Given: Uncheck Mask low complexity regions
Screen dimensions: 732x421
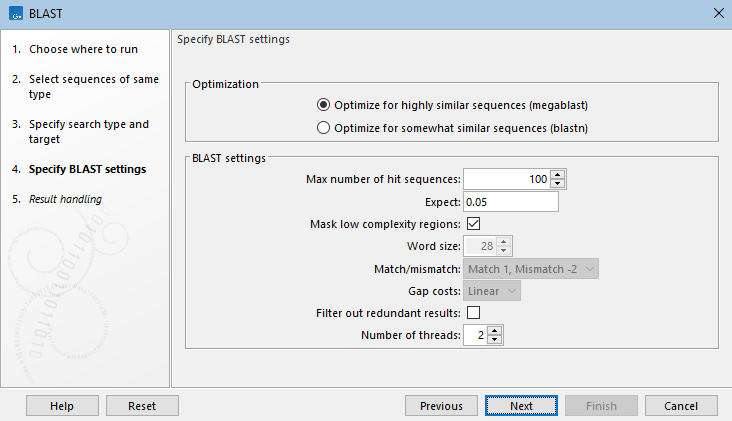Looking at the screenshot, I should point(473,223).
